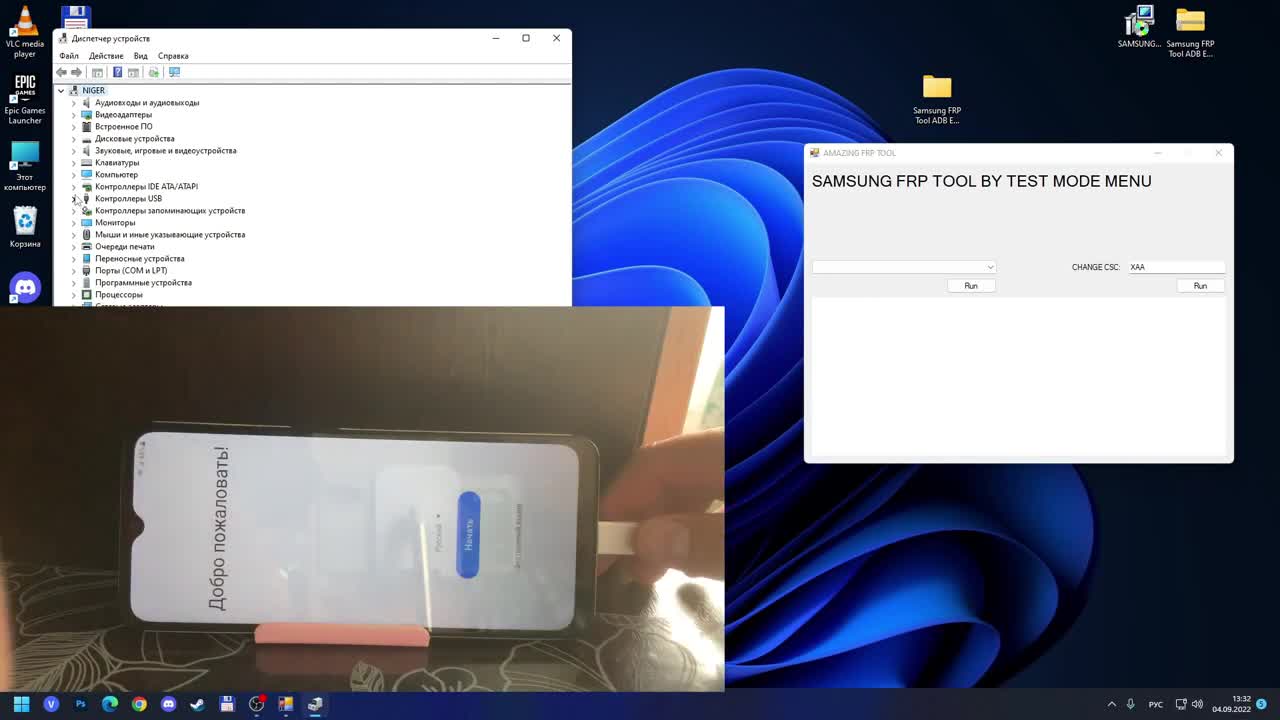Open VLC media player desktop shortcut
This screenshot has width=1280, height=720.
tap(25, 33)
